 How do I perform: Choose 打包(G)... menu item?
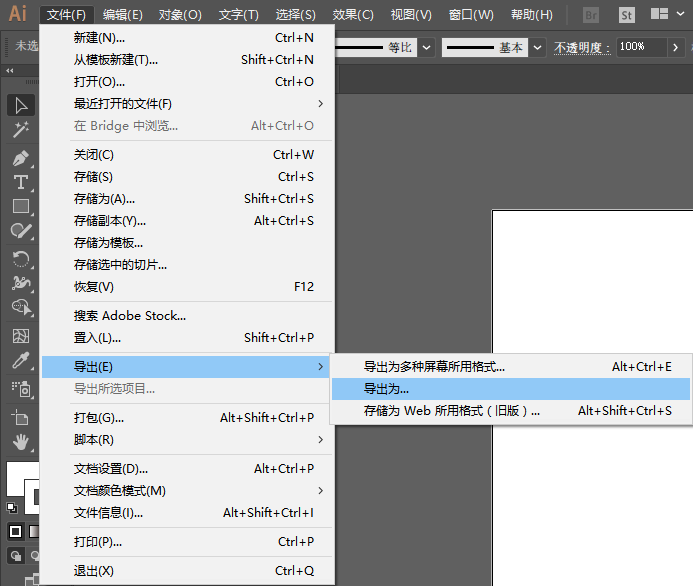point(188,418)
